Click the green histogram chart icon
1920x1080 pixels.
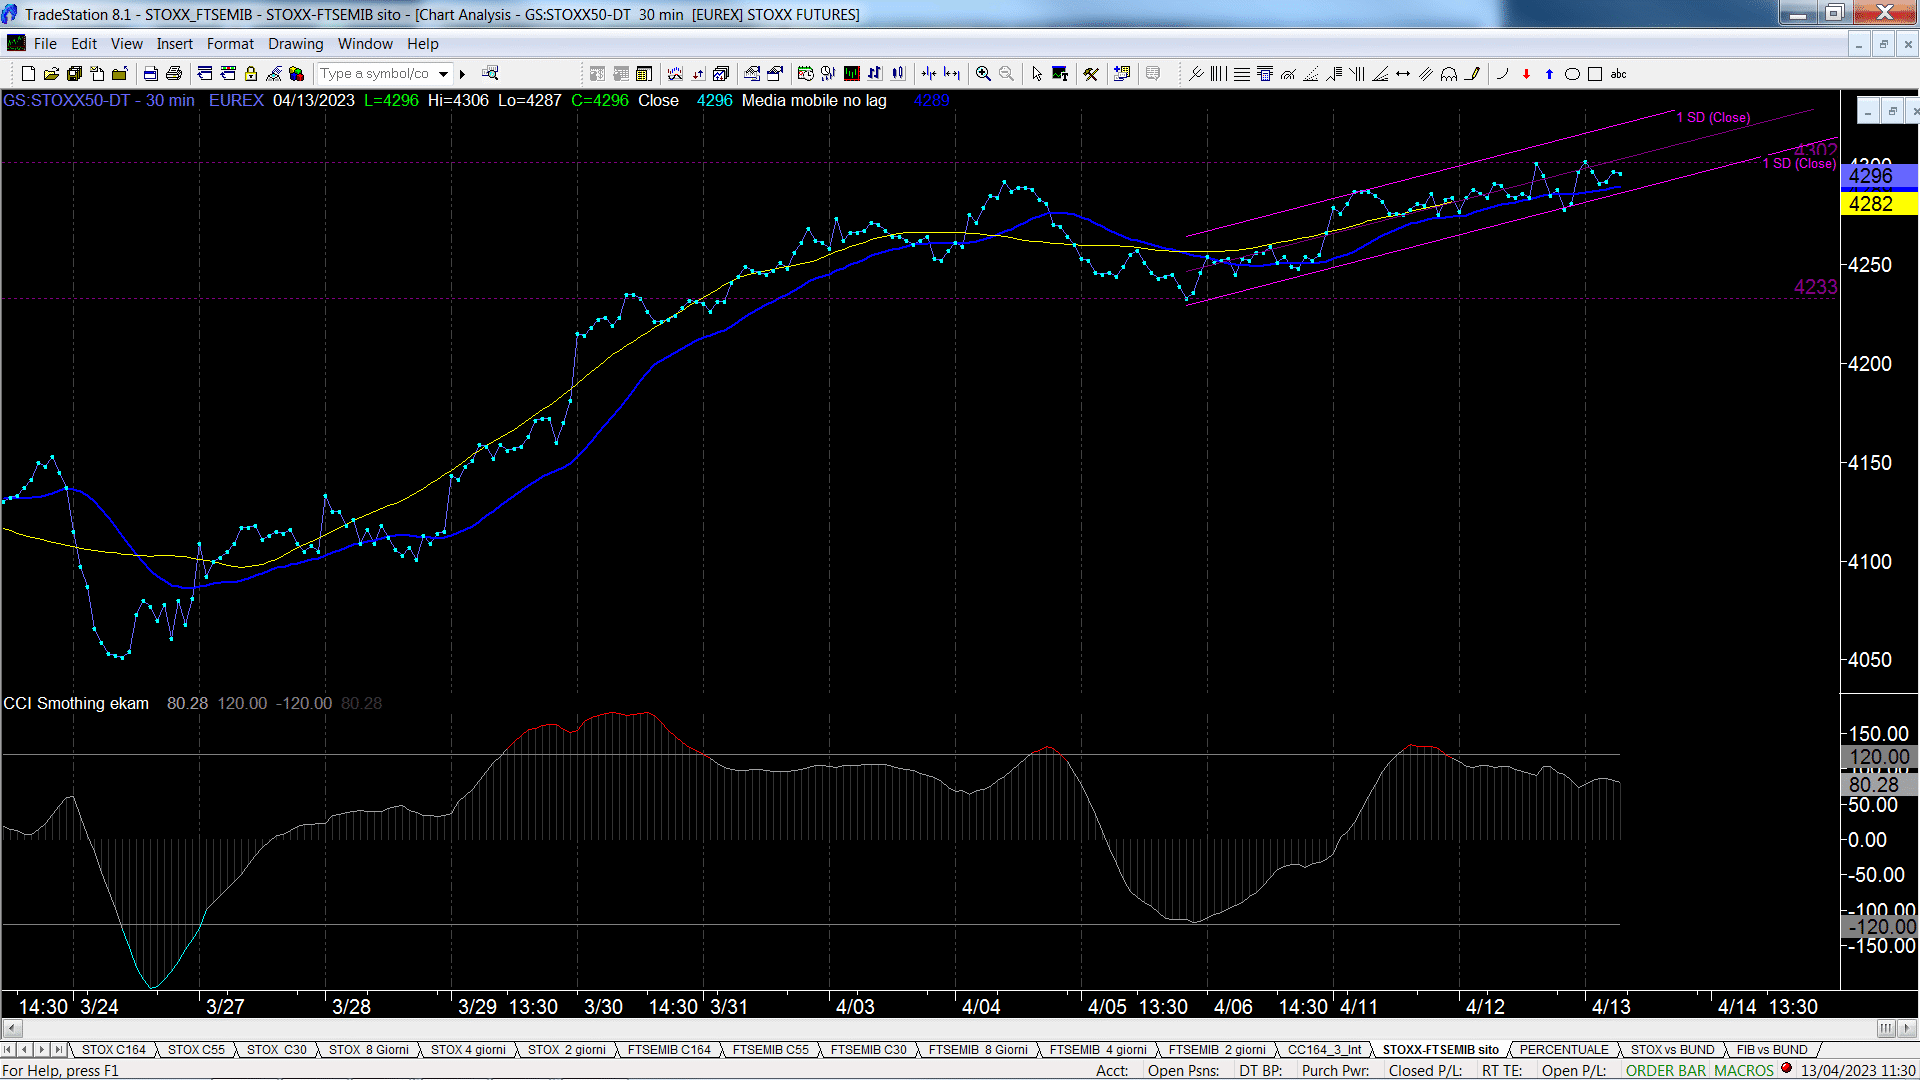tap(851, 73)
